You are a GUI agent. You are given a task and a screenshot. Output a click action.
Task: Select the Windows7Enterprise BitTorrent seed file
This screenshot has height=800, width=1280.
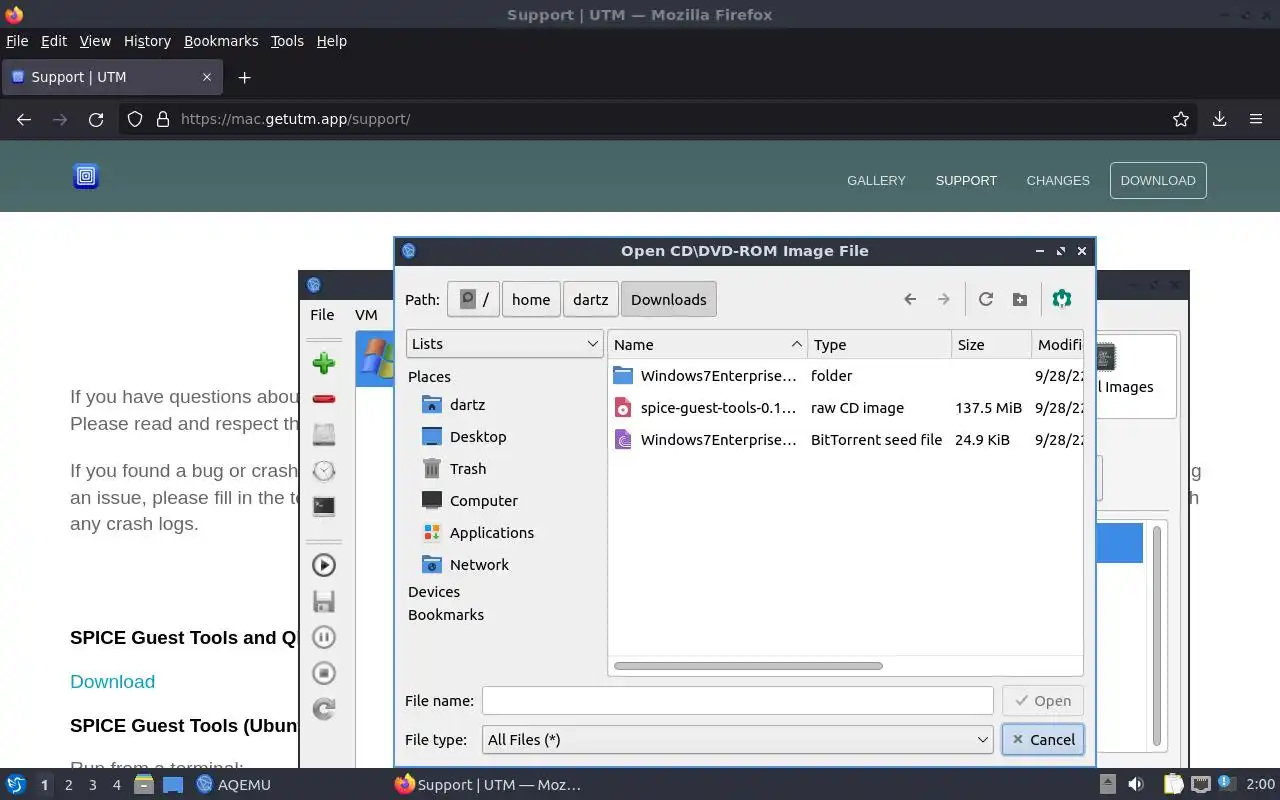click(845, 440)
